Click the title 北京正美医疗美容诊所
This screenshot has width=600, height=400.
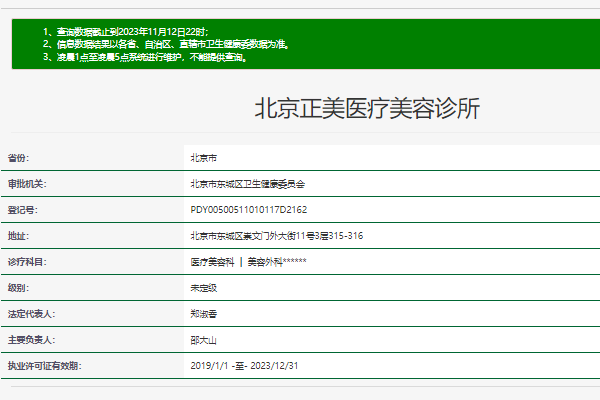[367, 110]
